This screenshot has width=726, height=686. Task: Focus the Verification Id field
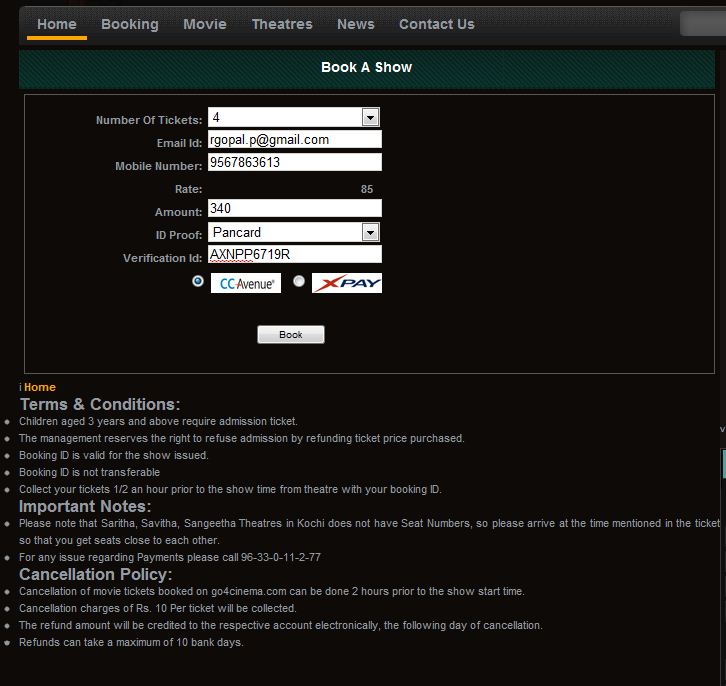[294, 254]
